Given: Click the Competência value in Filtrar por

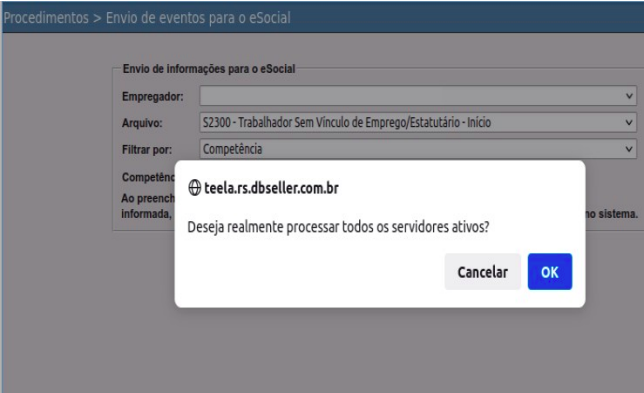Looking at the screenshot, I should pyautogui.click(x=232, y=149).
